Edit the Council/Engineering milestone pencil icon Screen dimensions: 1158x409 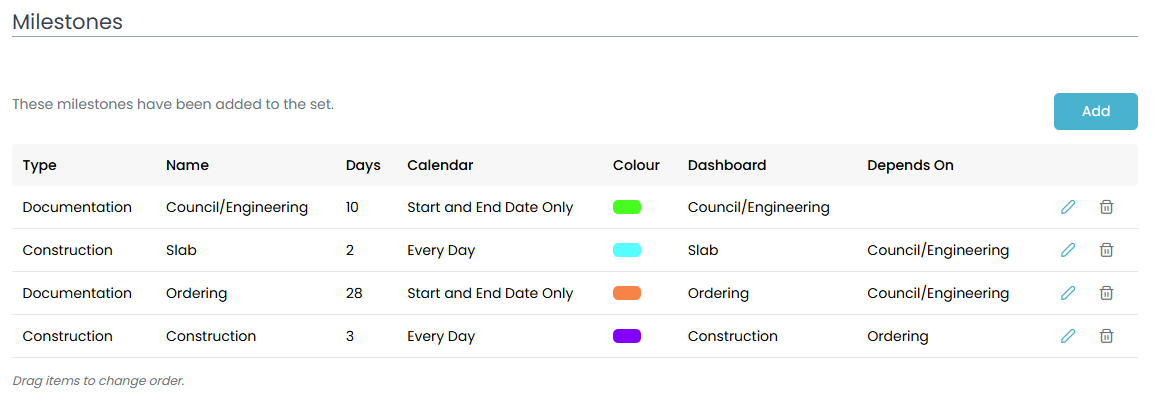click(x=1068, y=207)
